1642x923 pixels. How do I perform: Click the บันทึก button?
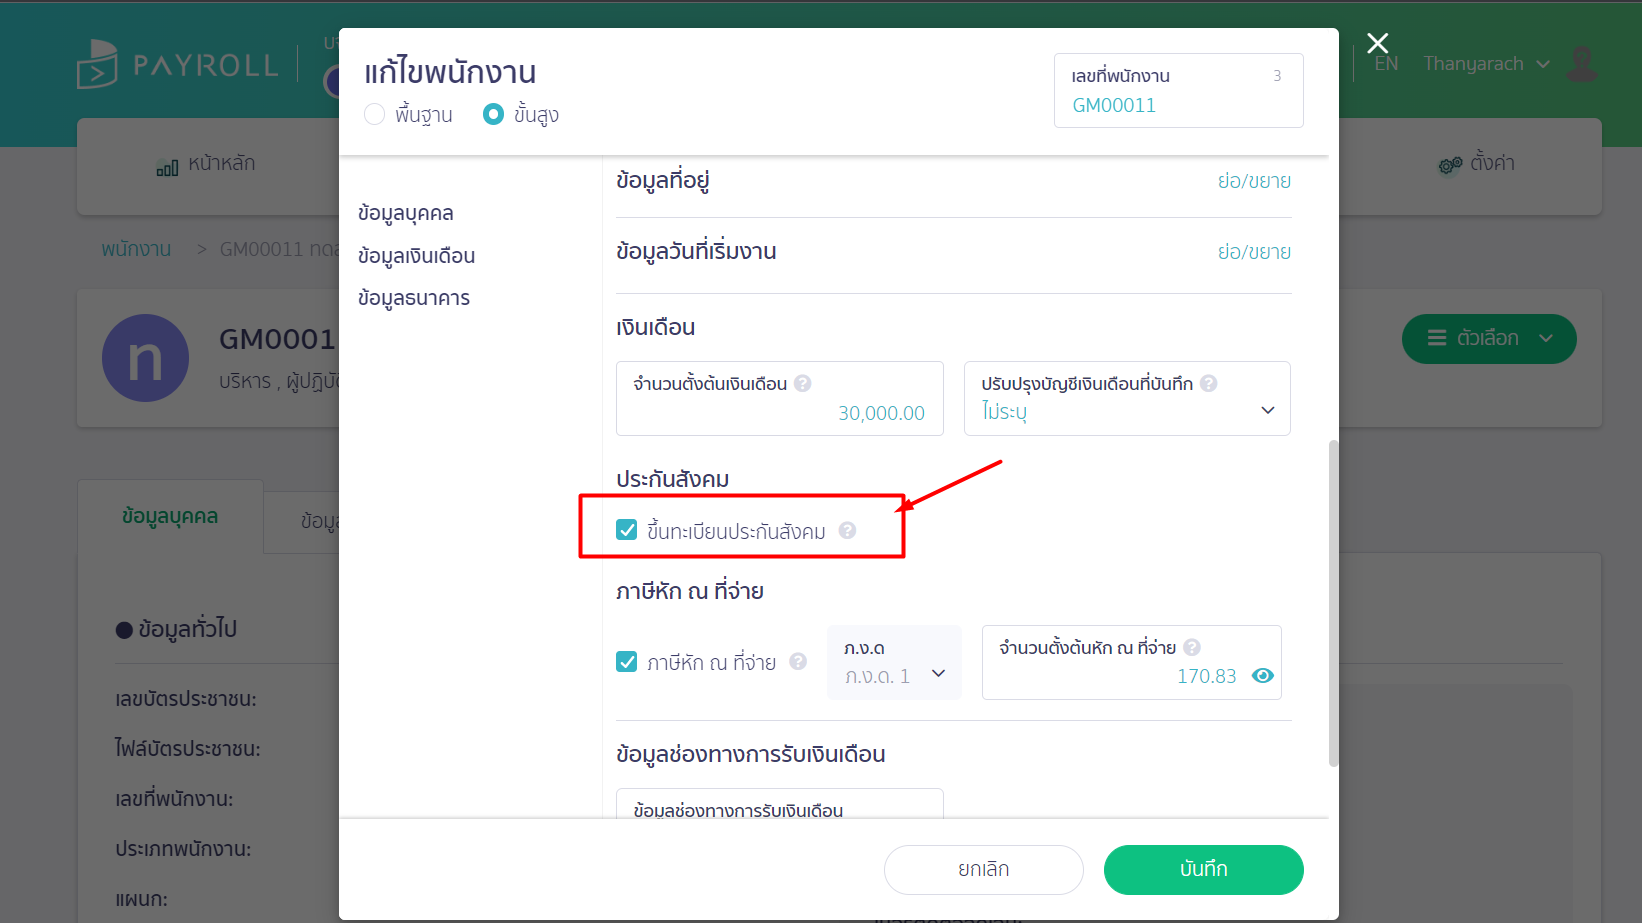[x=1204, y=870]
